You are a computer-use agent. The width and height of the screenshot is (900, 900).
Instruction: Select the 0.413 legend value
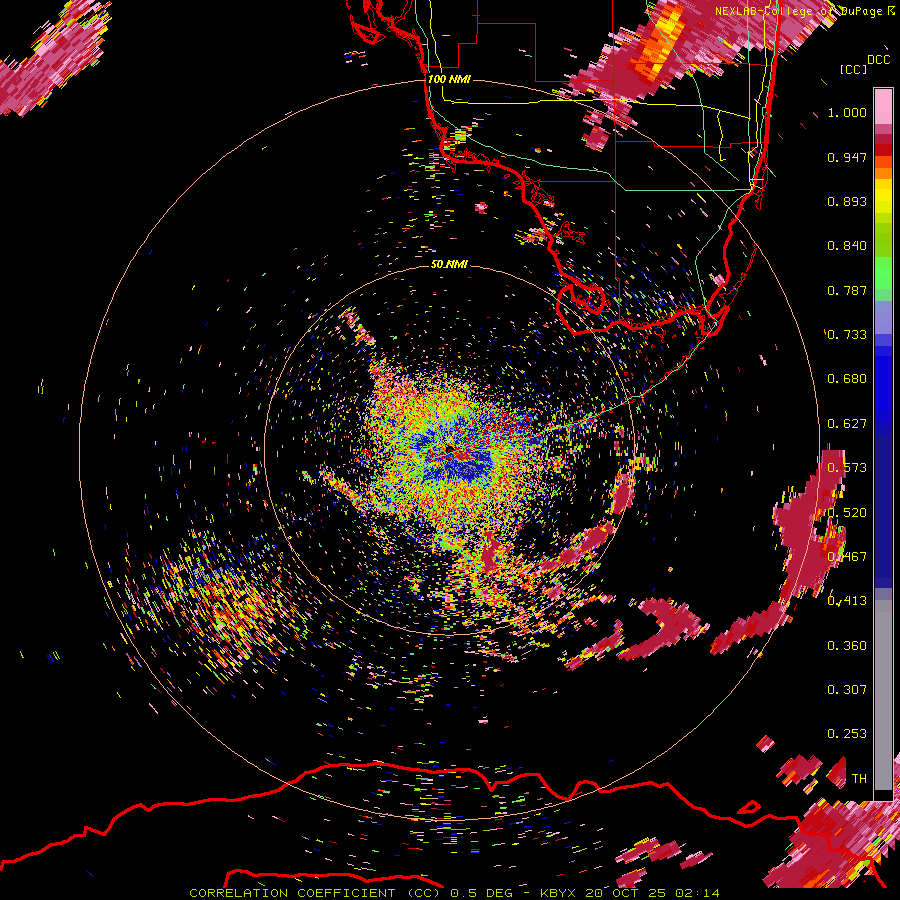(x=847, y=601)
